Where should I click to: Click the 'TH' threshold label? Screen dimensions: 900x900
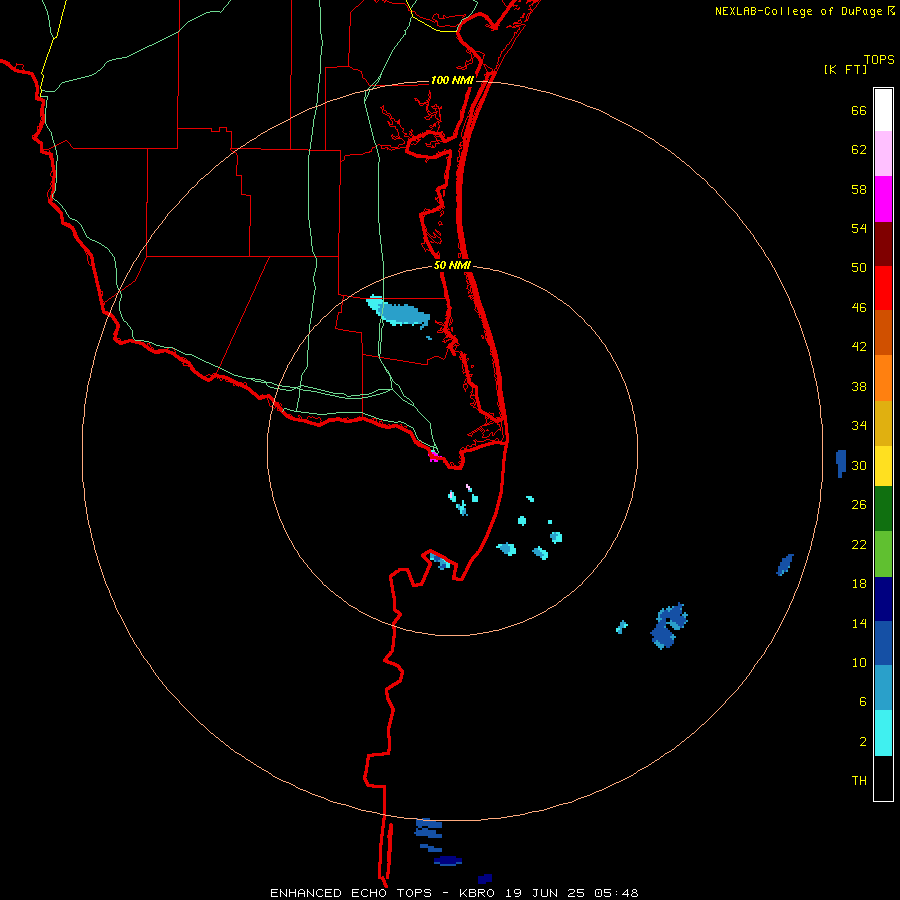859,781
